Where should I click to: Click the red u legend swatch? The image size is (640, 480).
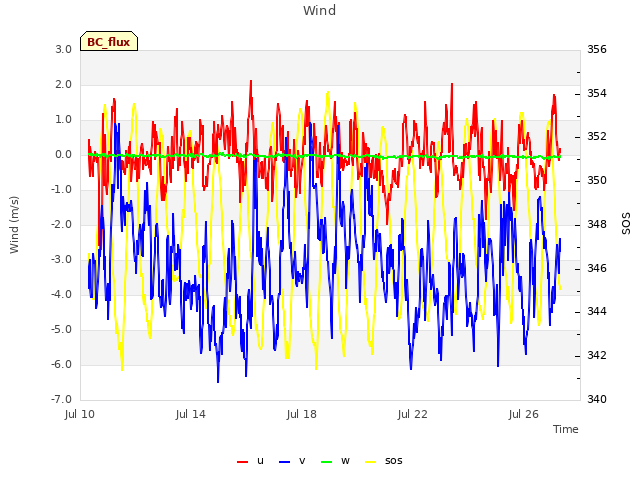coord(242,462)
